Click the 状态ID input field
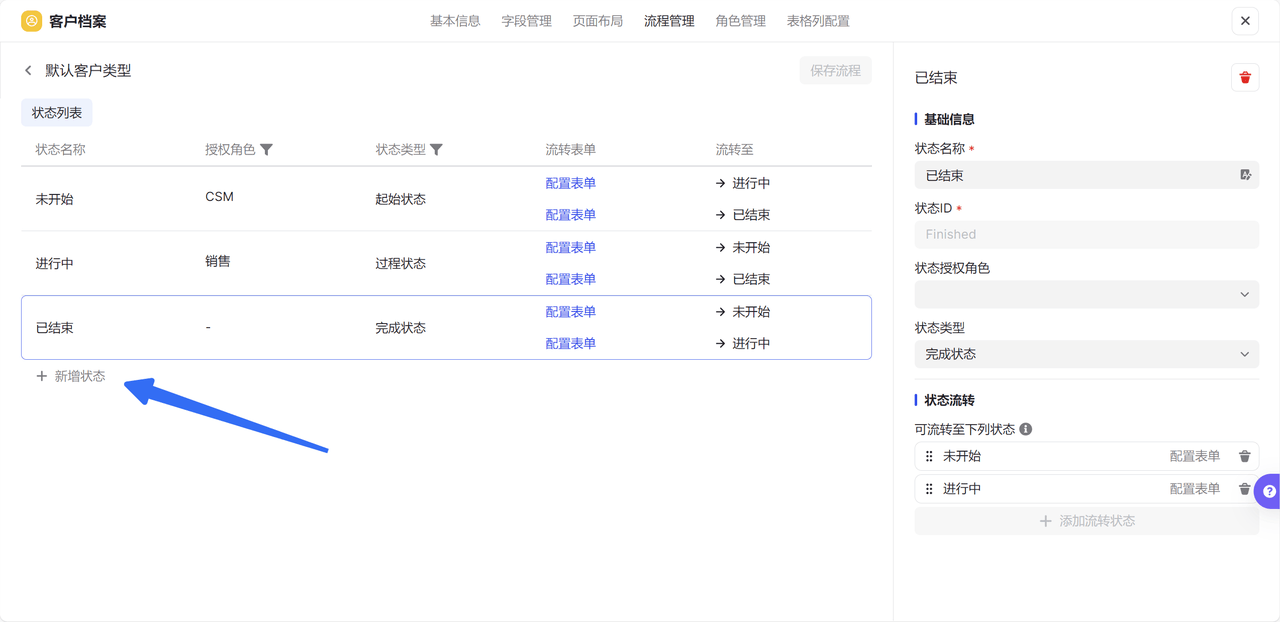The width and height of the screenshot is (1280, 622). pos(1086,234)
